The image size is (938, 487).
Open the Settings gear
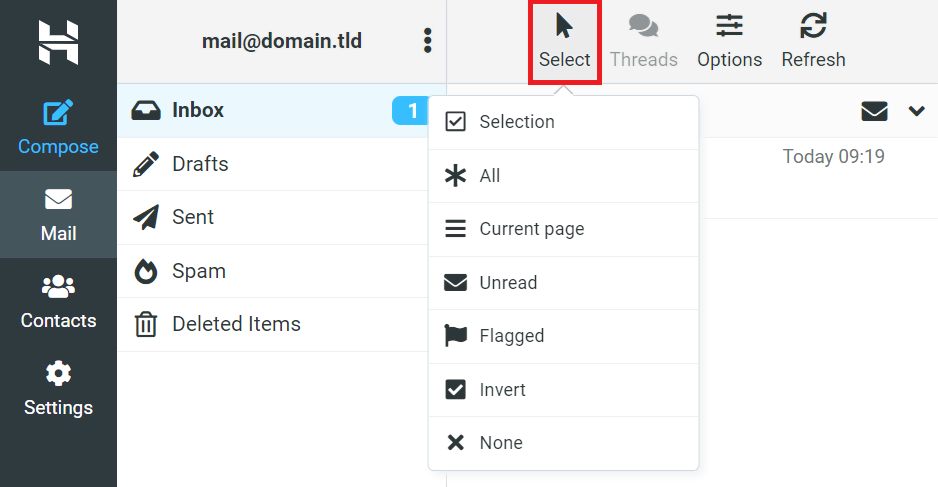click(x=58, y=375)
